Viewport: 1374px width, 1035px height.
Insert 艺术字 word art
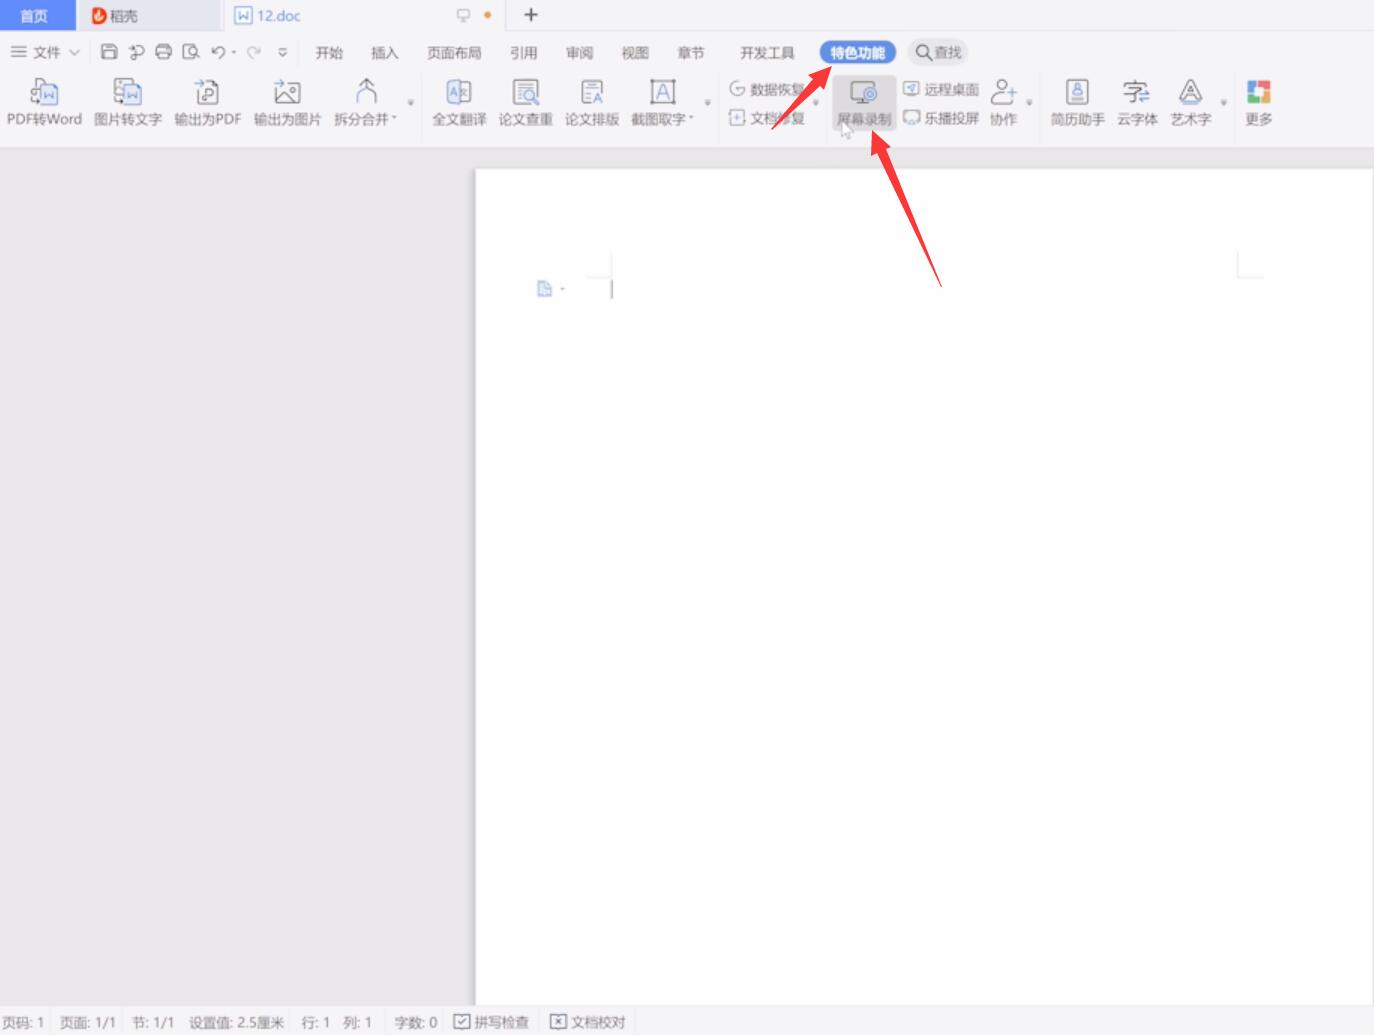tap(1190, 103)
